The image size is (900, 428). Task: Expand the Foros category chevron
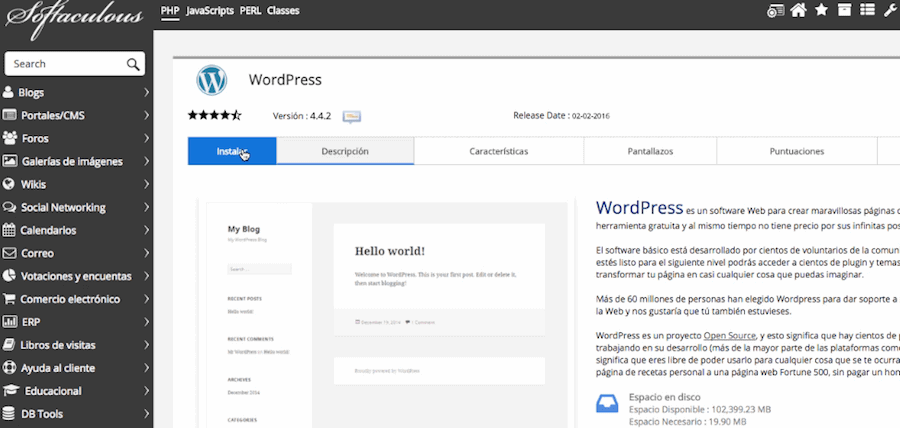[147, 138]
